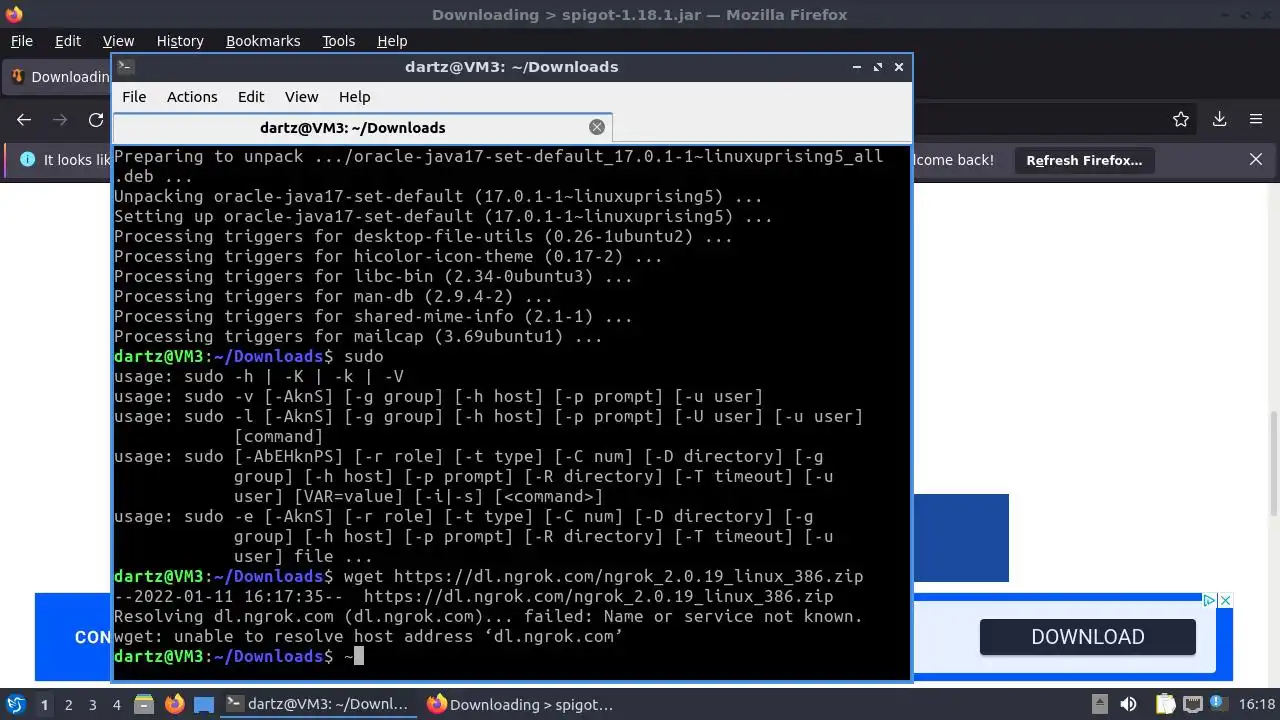Open Firefox downloads panel arrow icon
This screenshot has height=720, width=1280.
(1219, 119)
